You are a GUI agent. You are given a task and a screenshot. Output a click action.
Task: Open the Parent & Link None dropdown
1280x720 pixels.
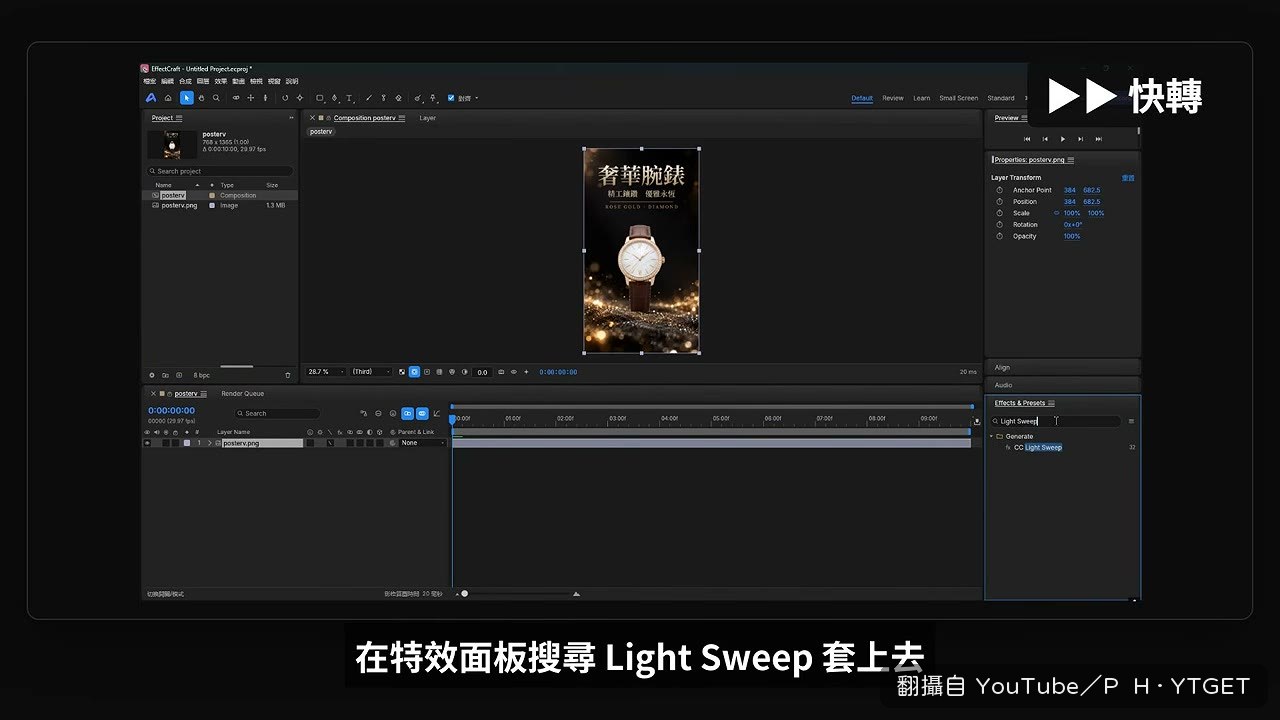[423, 443]
